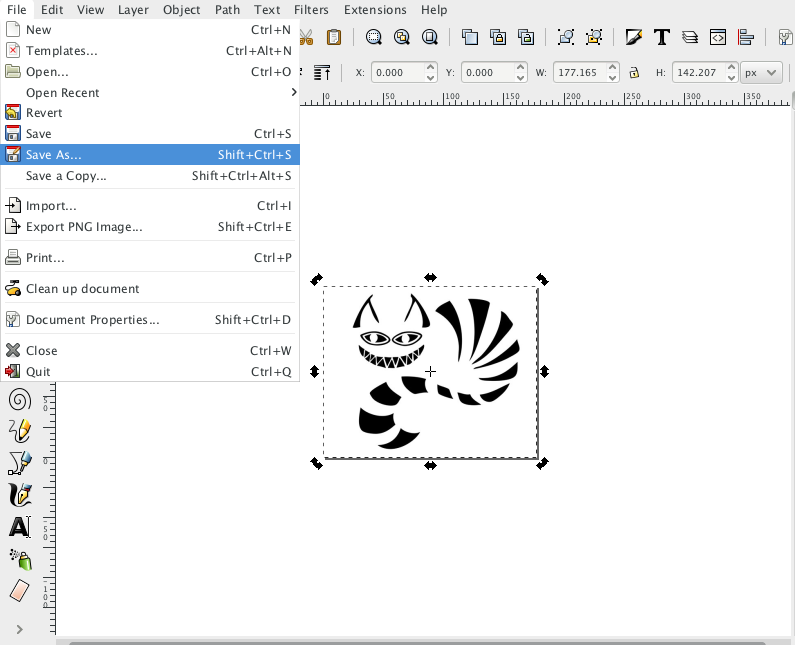Choose New from File menu
795x645 pixels.
[x=150, y=29]
